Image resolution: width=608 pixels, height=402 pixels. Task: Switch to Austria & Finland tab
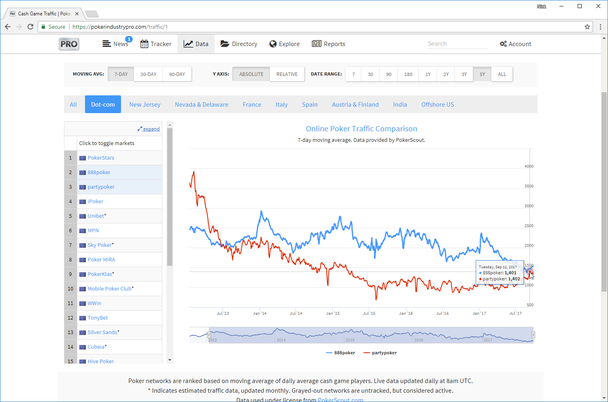(355, 104)
